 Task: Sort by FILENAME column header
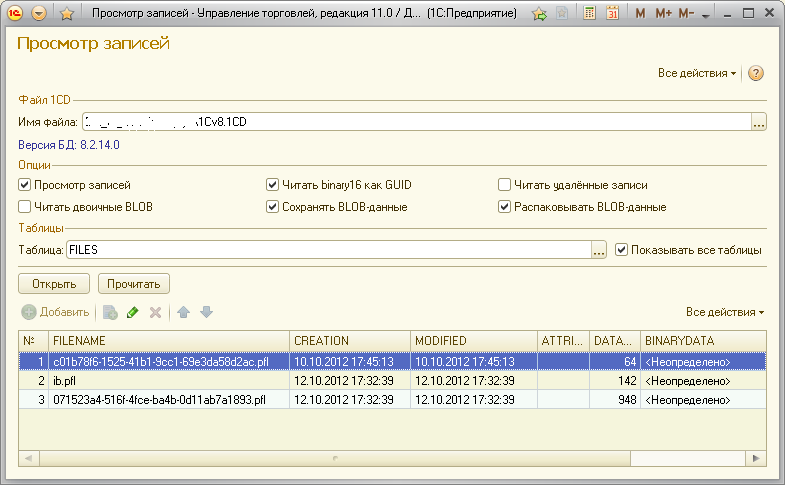point(169,341)
